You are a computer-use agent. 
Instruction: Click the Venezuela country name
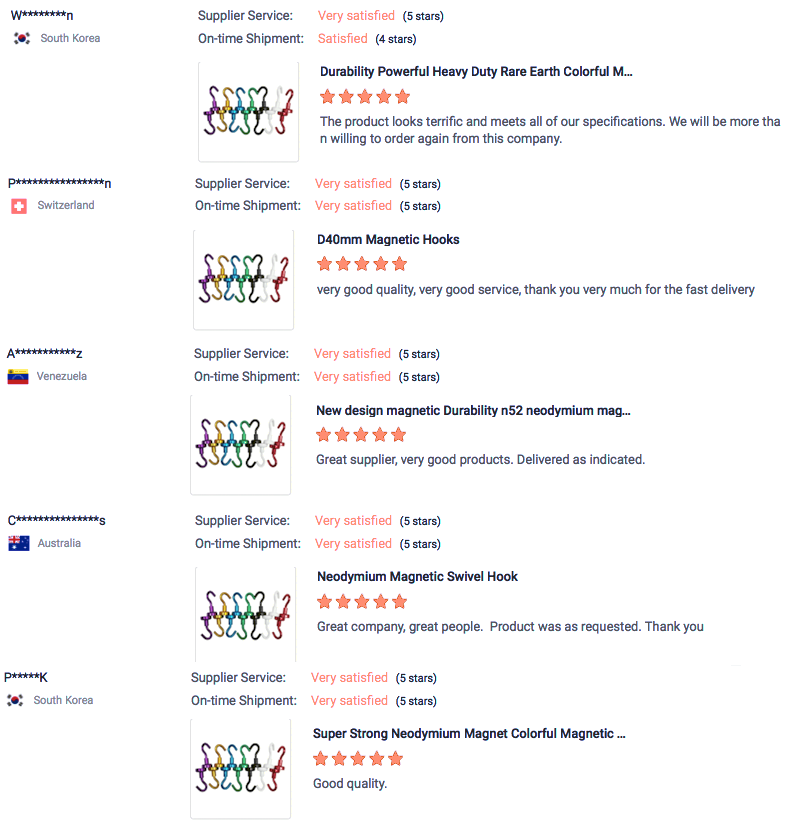tap(62, 377)
